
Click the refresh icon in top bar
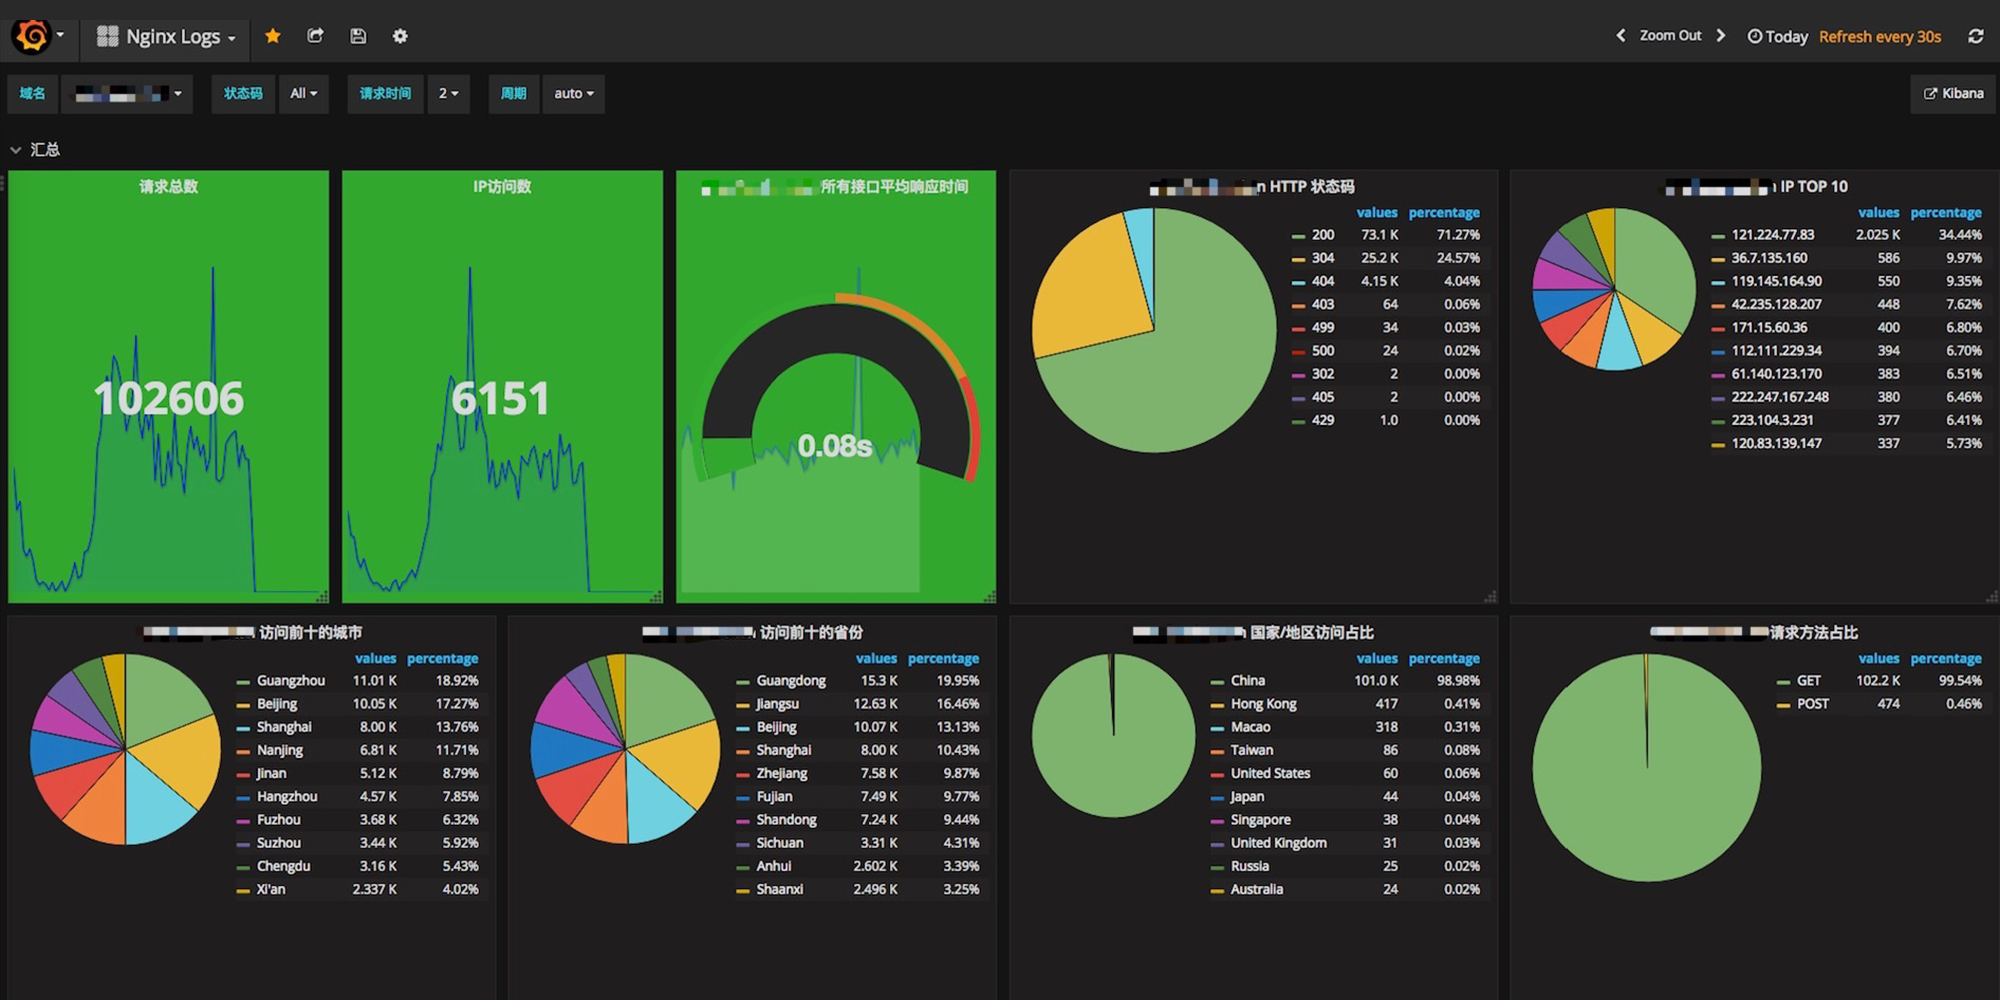coord(1975,36)
